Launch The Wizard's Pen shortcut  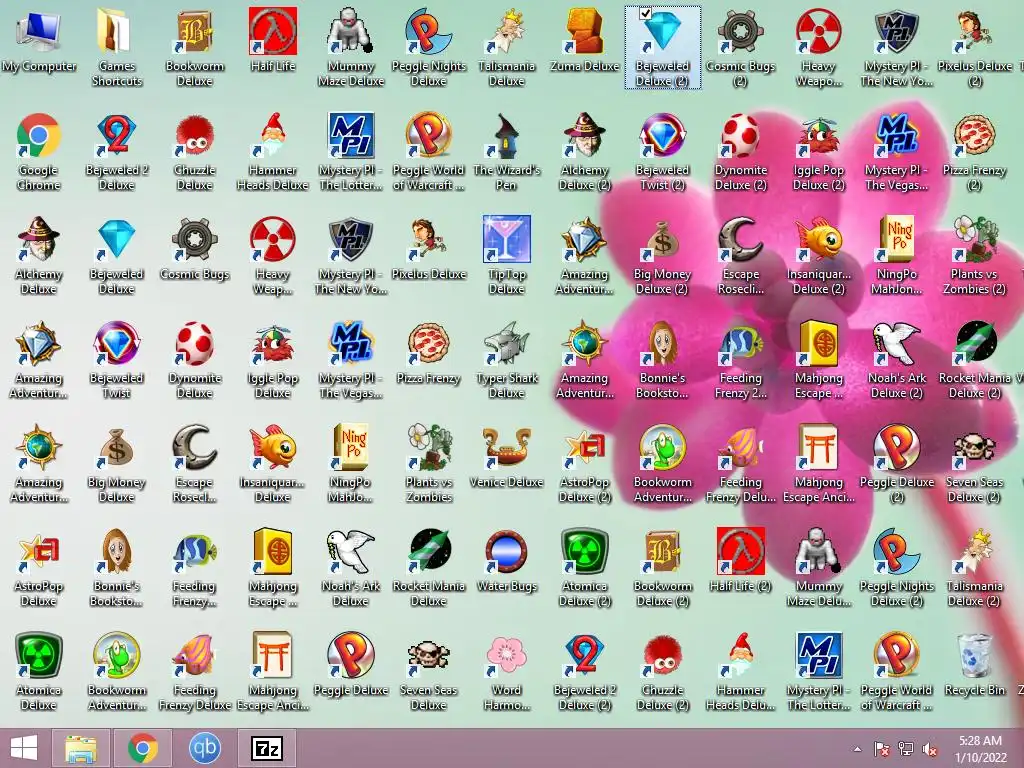(x=507, y=152)
